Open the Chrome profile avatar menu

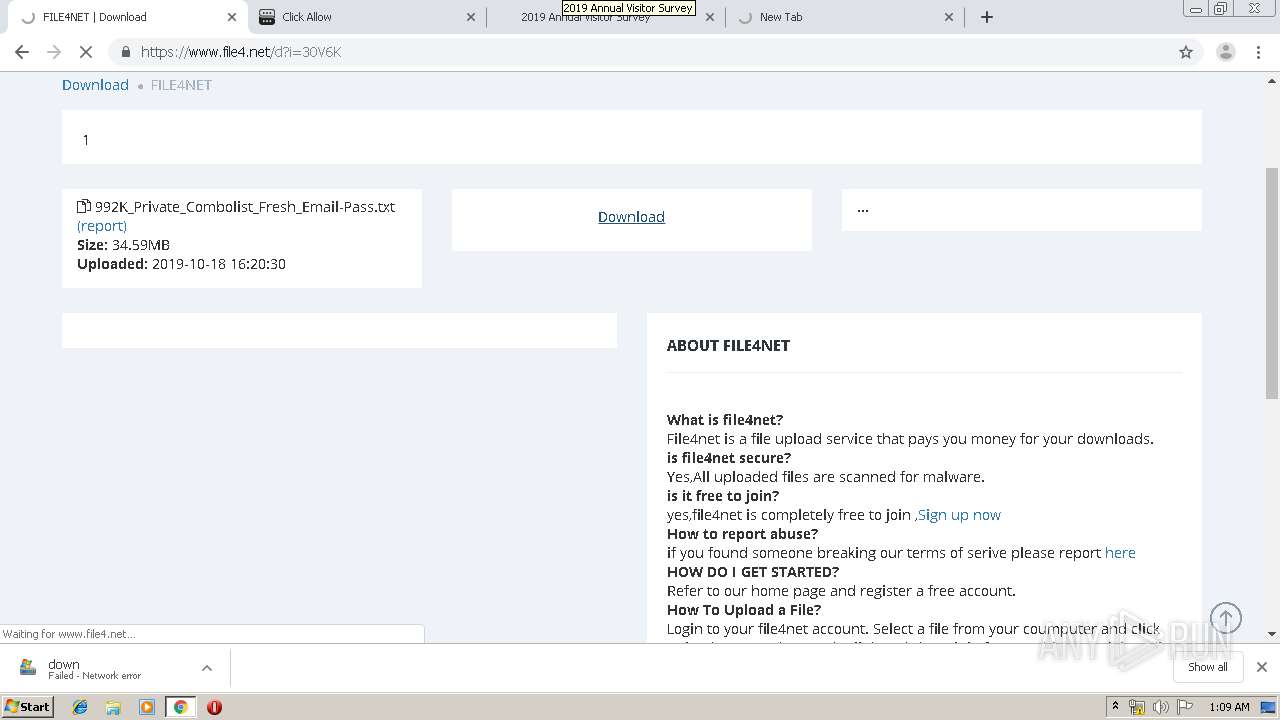[x=1225, y=52]
